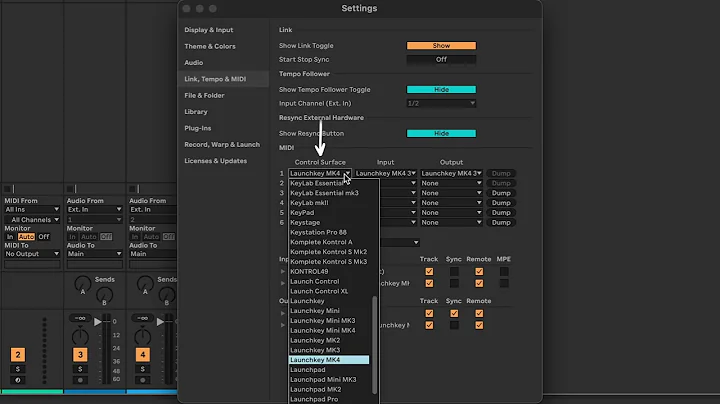Image resolution: width=720 pixels, height=404 pixels.
Task: Toggle track 4 activator button
Action: click(x=142, y=354)
